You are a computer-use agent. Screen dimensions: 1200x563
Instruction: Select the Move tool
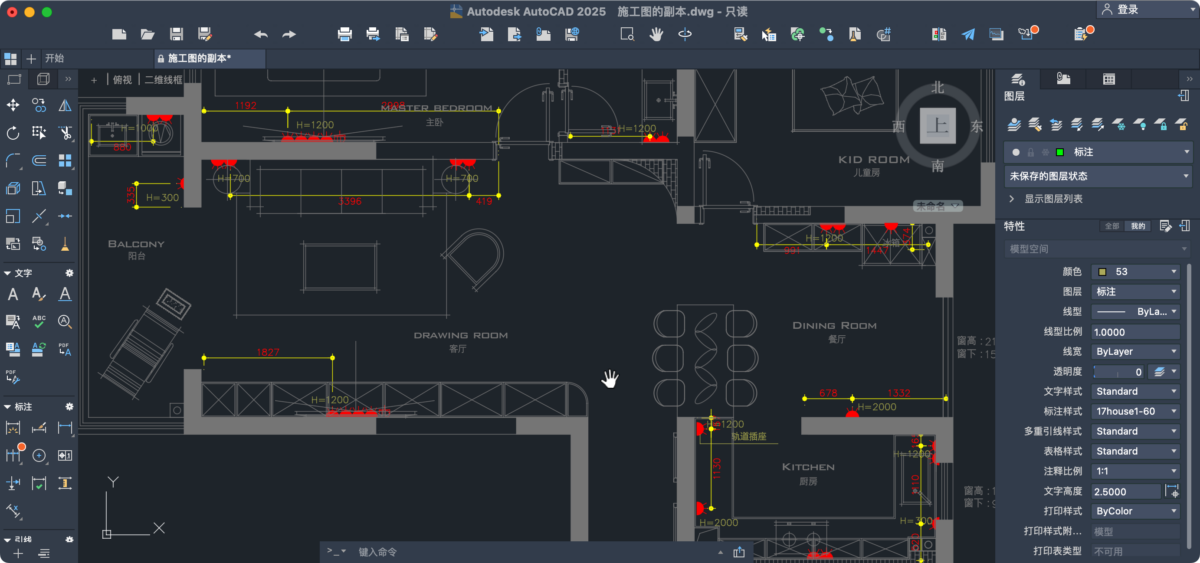pos(13,105)
